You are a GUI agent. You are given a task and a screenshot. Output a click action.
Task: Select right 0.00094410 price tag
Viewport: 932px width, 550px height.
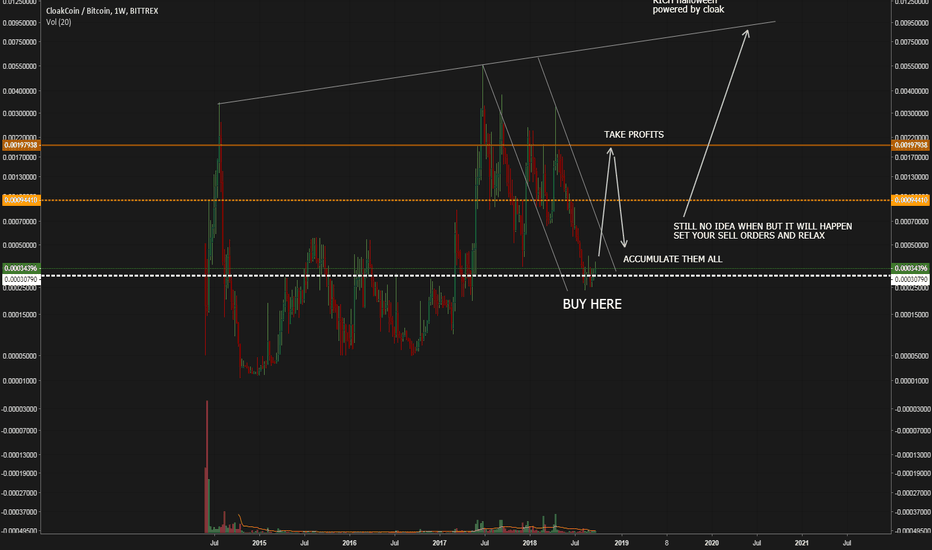[x=911, y=200]
